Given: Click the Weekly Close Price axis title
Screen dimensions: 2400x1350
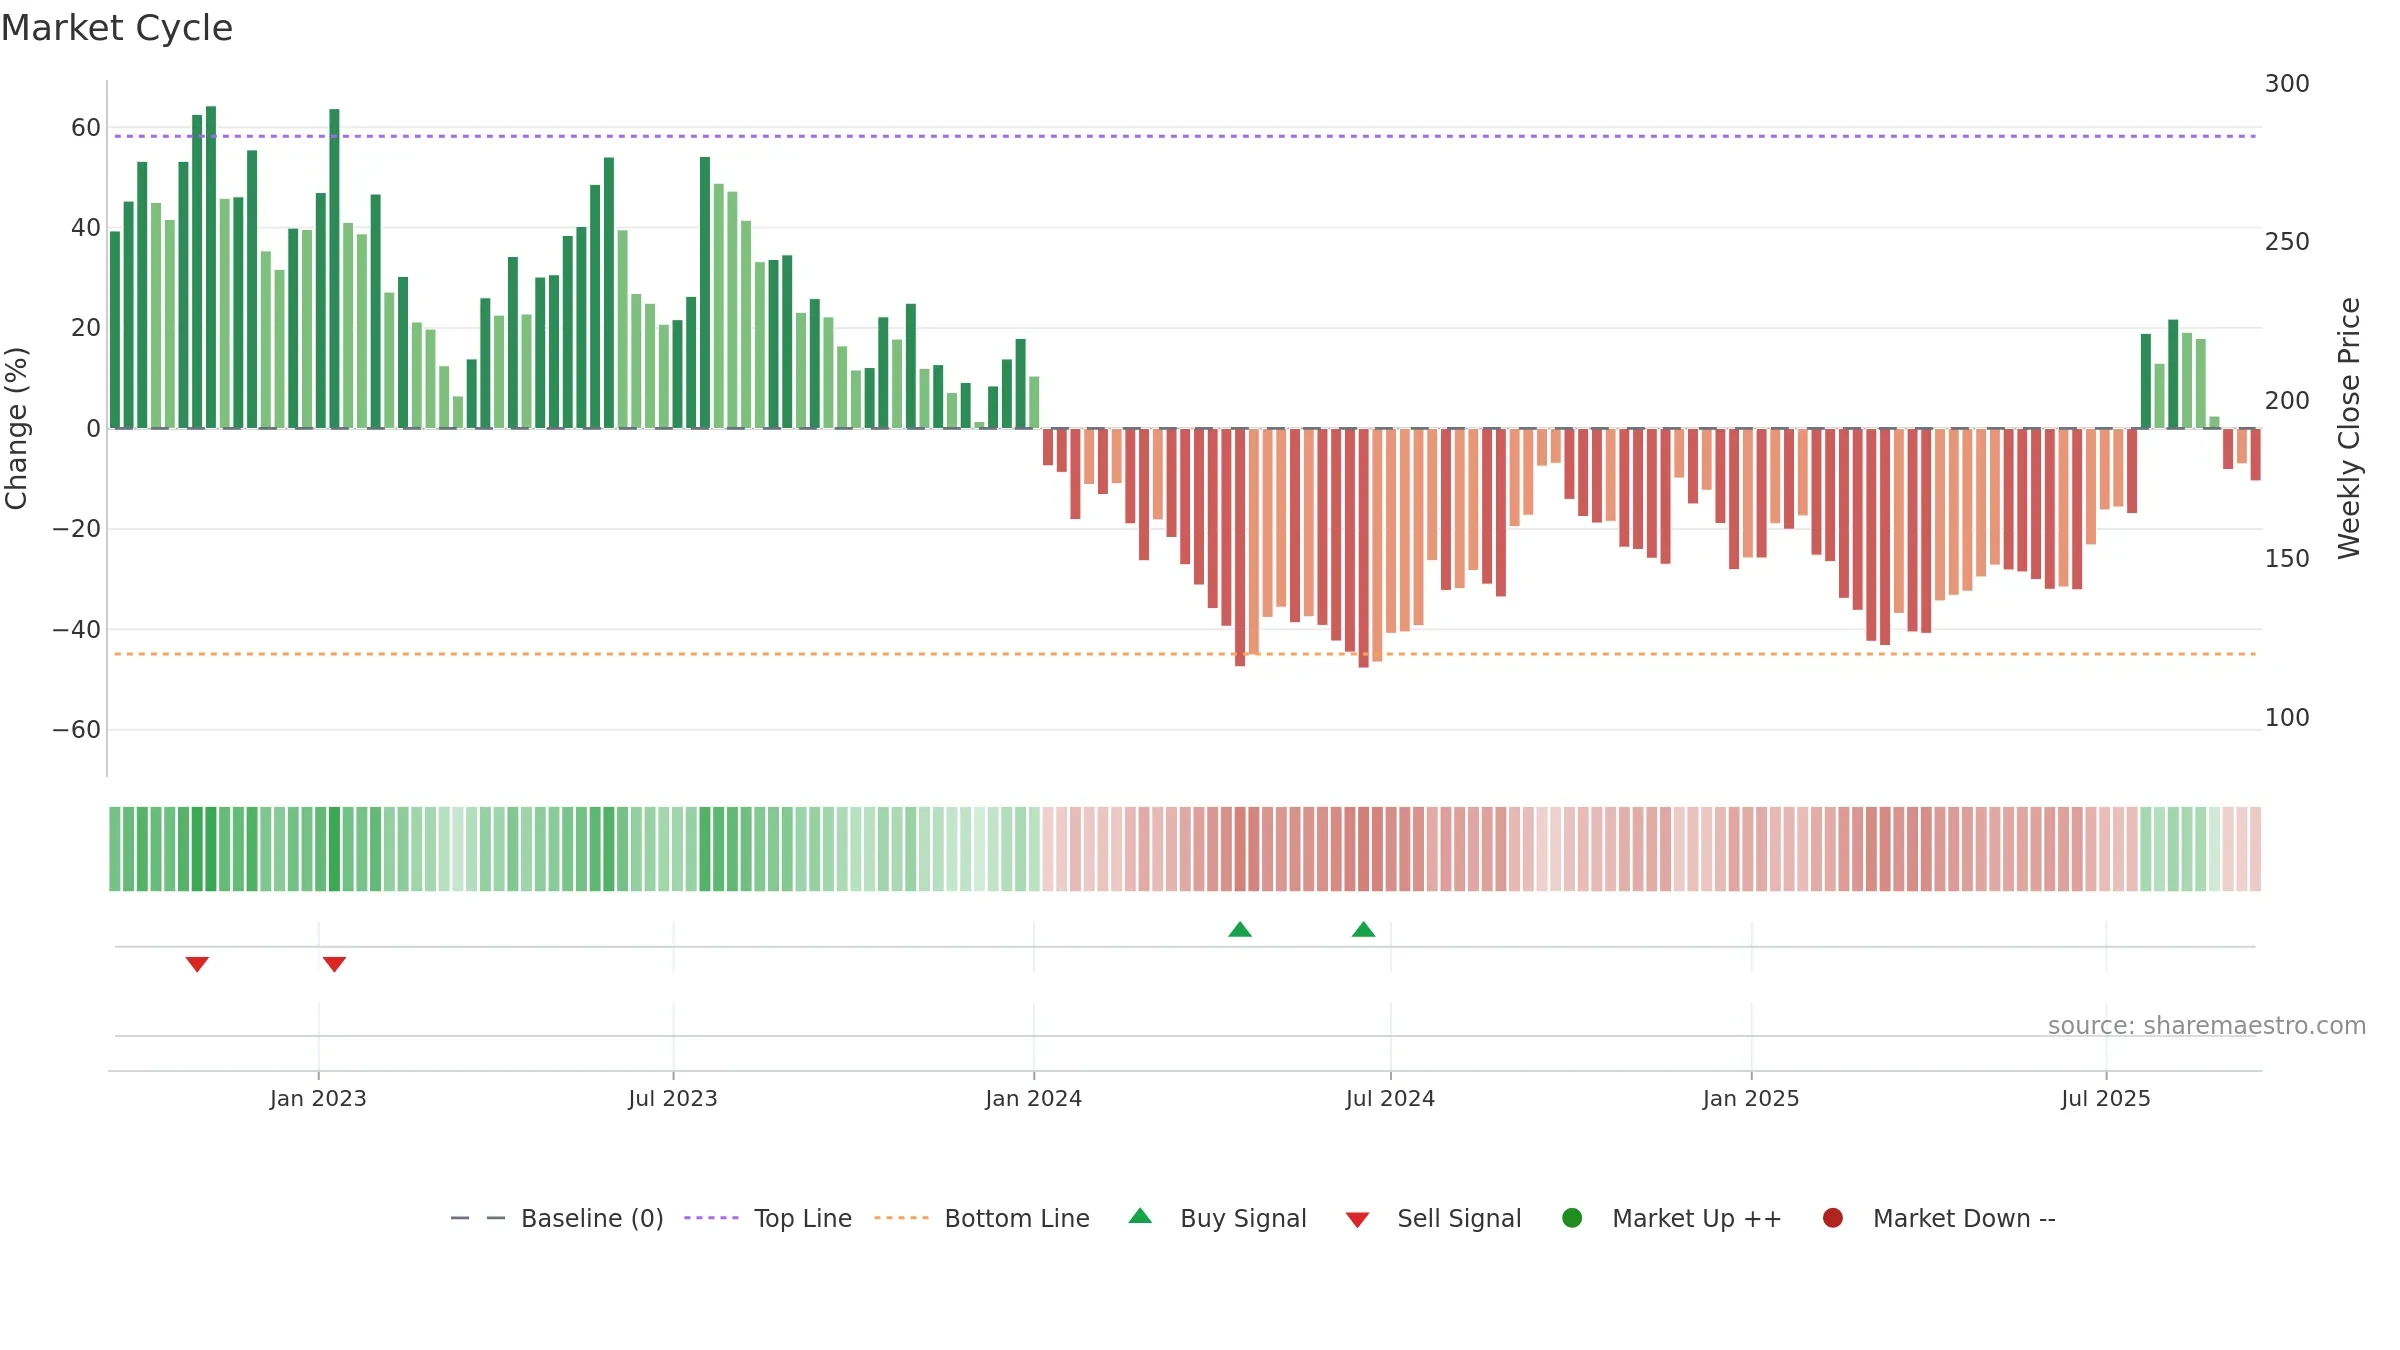Looking at the screenshot, I should pos(2349,428).
